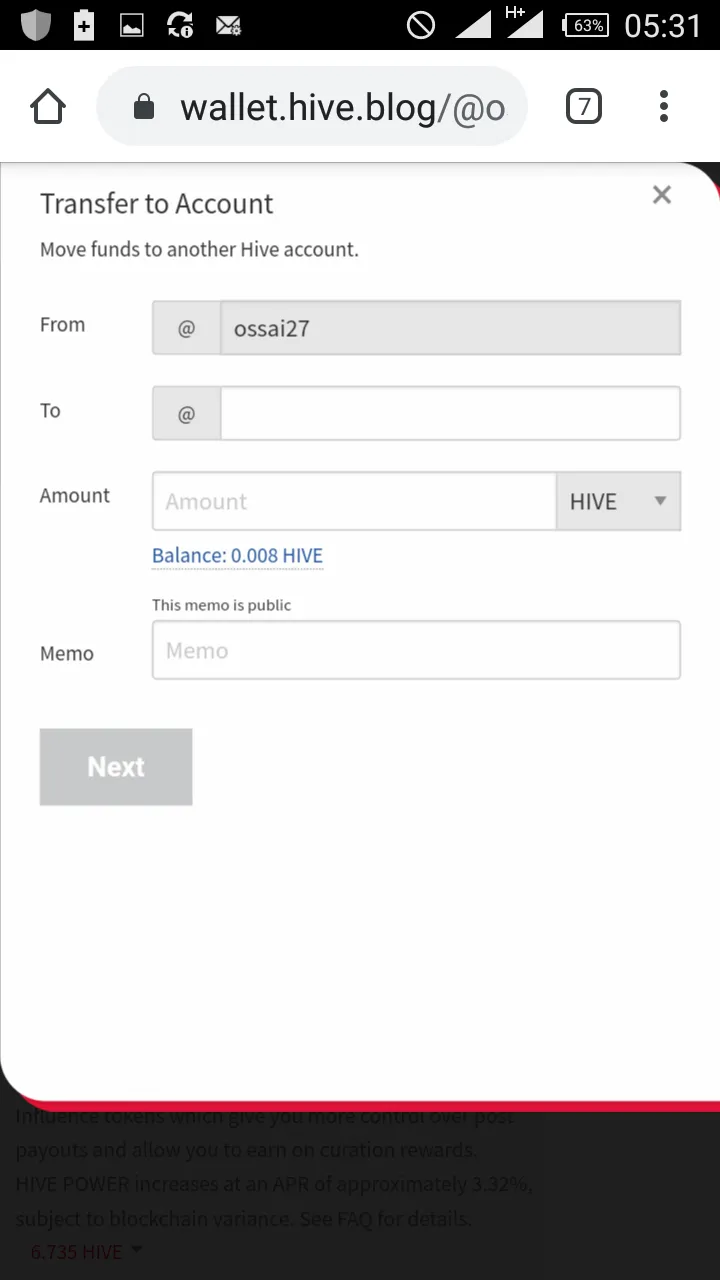
Task: Click the @ prefix next to From field
Action: pyautogui.click(x=186, y=328)
